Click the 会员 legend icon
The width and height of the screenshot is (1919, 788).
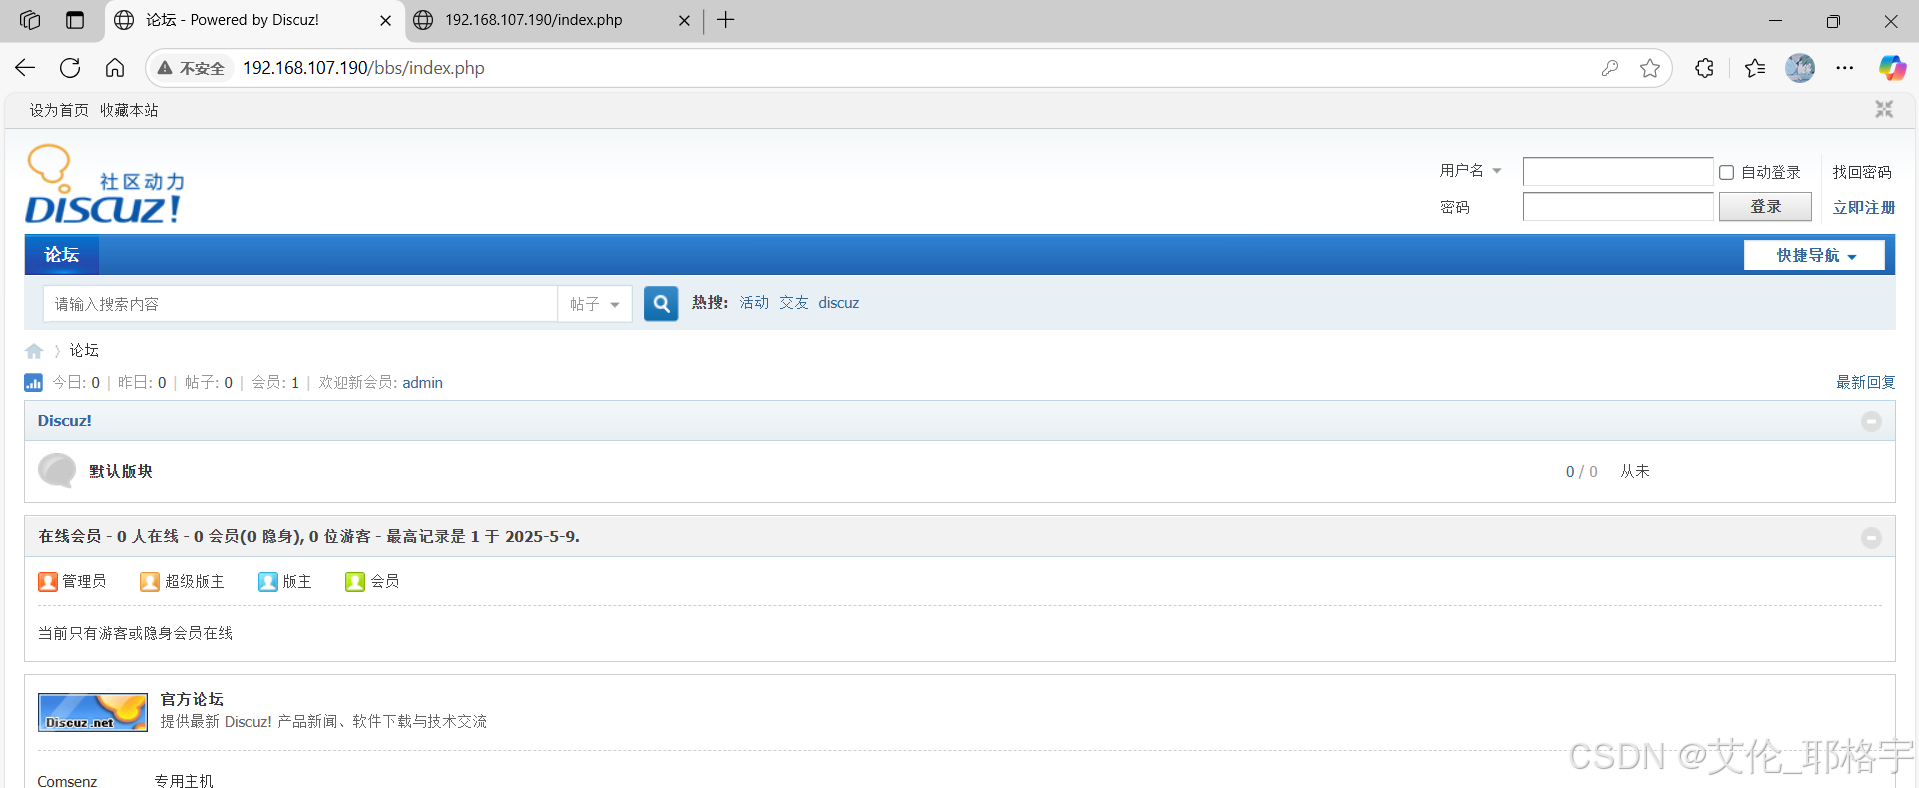(355, 582)
